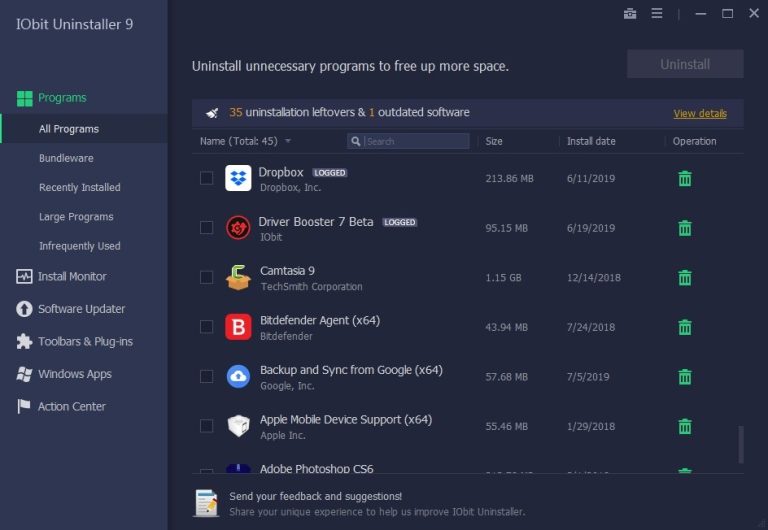Switch to Software Updater
Viewport: 768px width, 530px height.
click(81, 309)
